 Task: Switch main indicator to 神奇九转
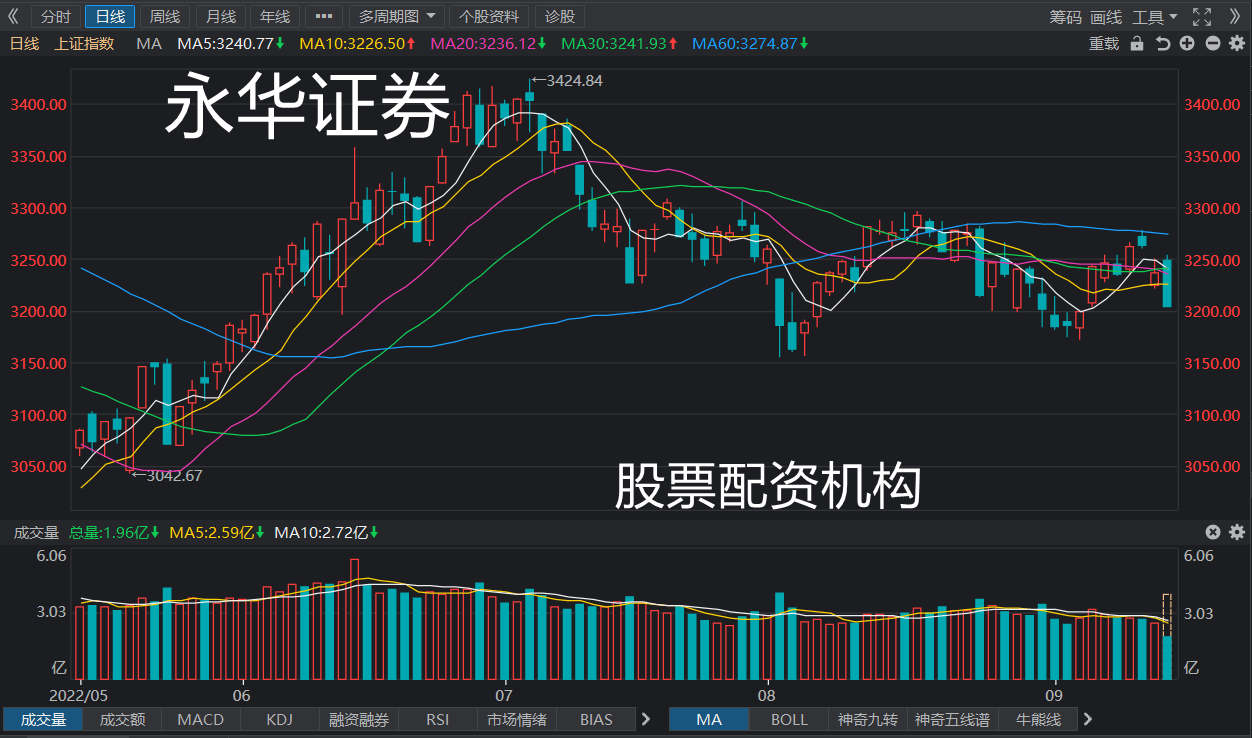[x=868, y=719]
